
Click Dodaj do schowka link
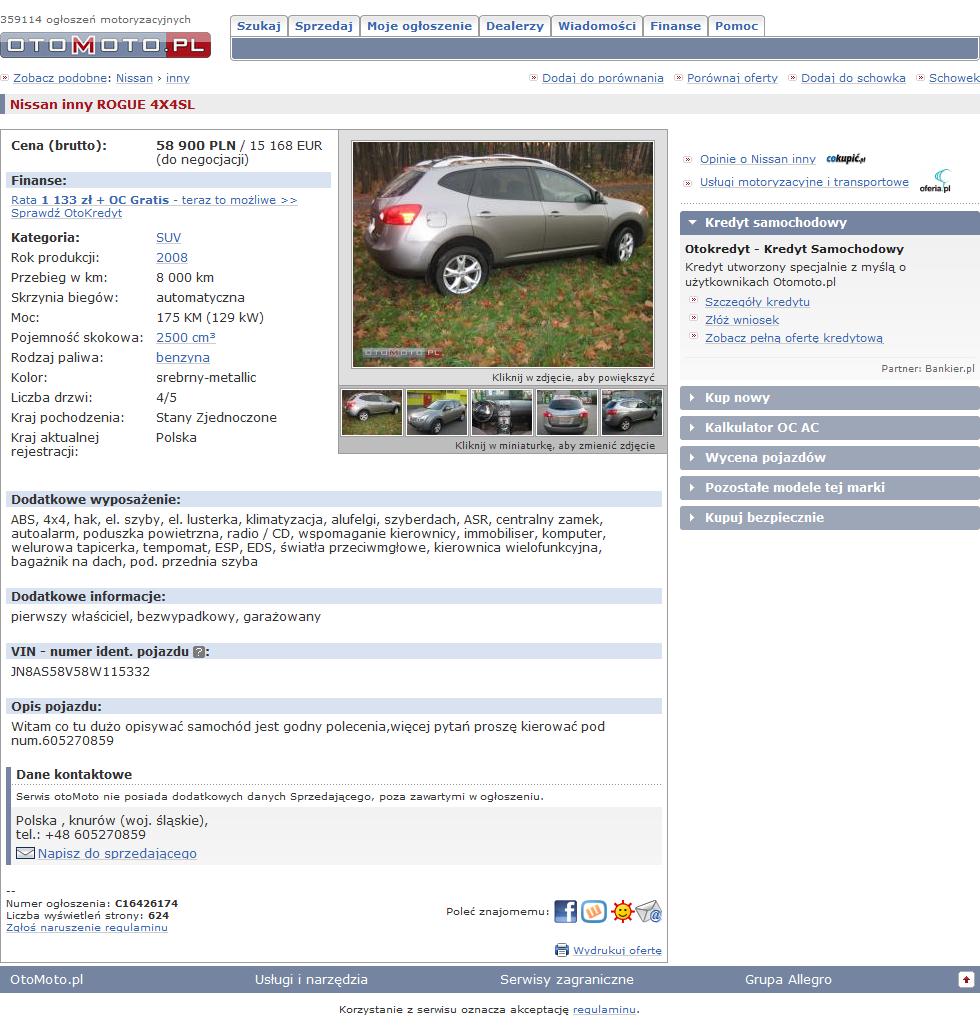(x=853, y=78)
